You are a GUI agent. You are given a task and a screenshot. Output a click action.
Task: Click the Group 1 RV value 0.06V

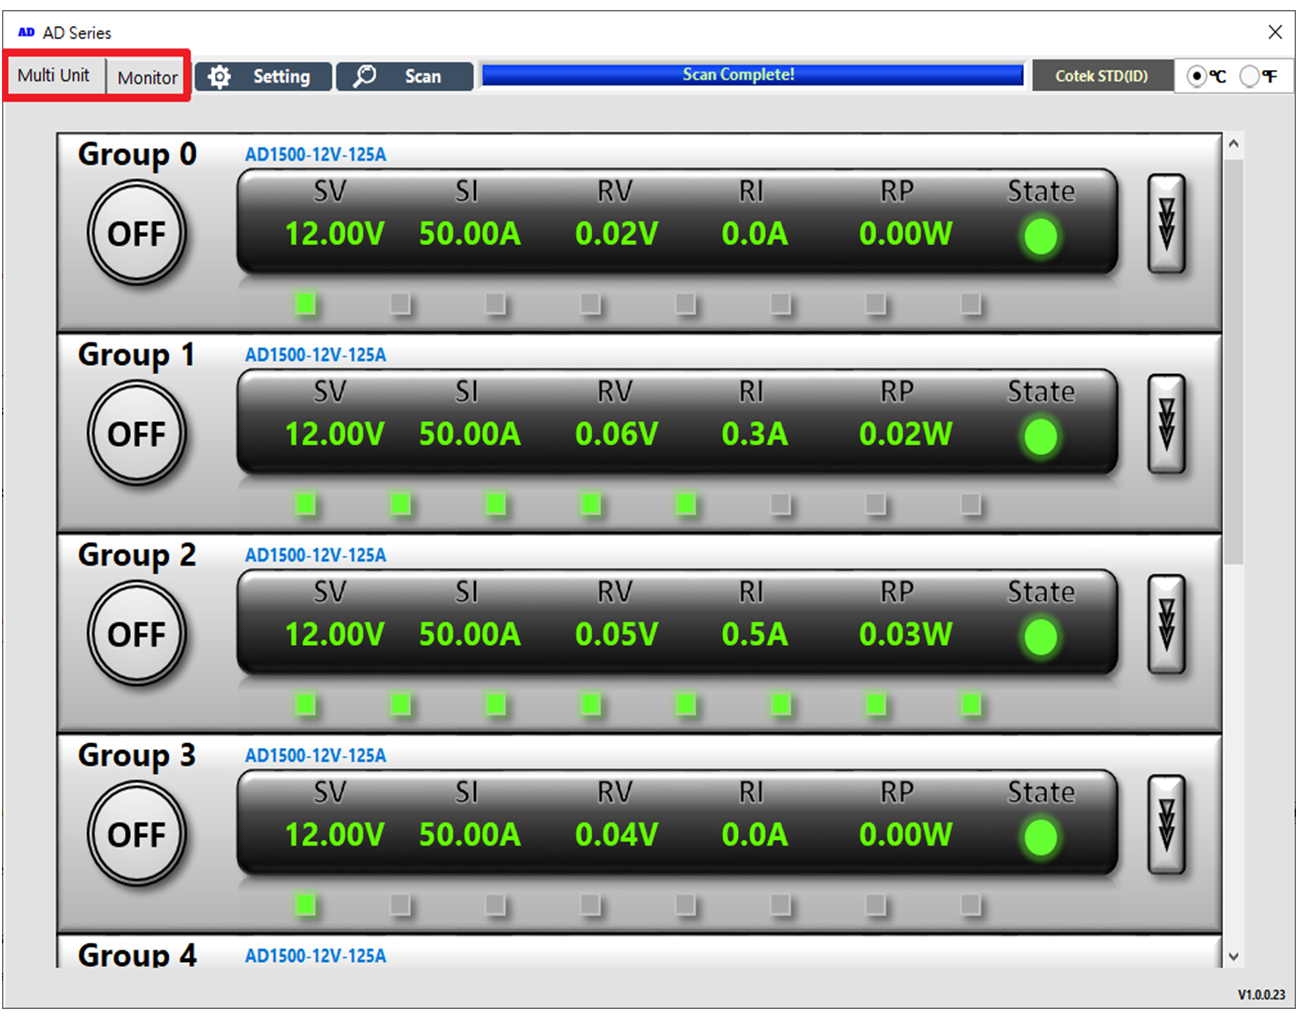point(616,434)
